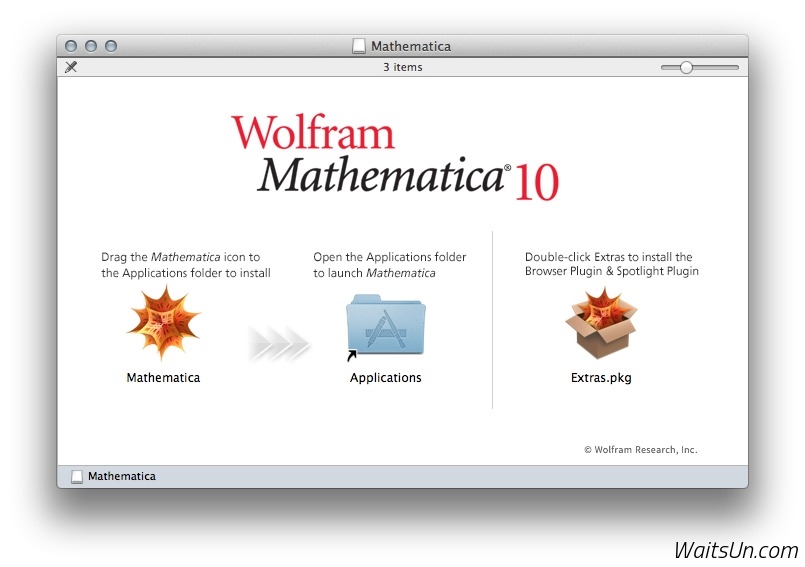Click the Wolfram Research, Inc. copyright text
Screen dimensions: 805x567
pos(640,450)
